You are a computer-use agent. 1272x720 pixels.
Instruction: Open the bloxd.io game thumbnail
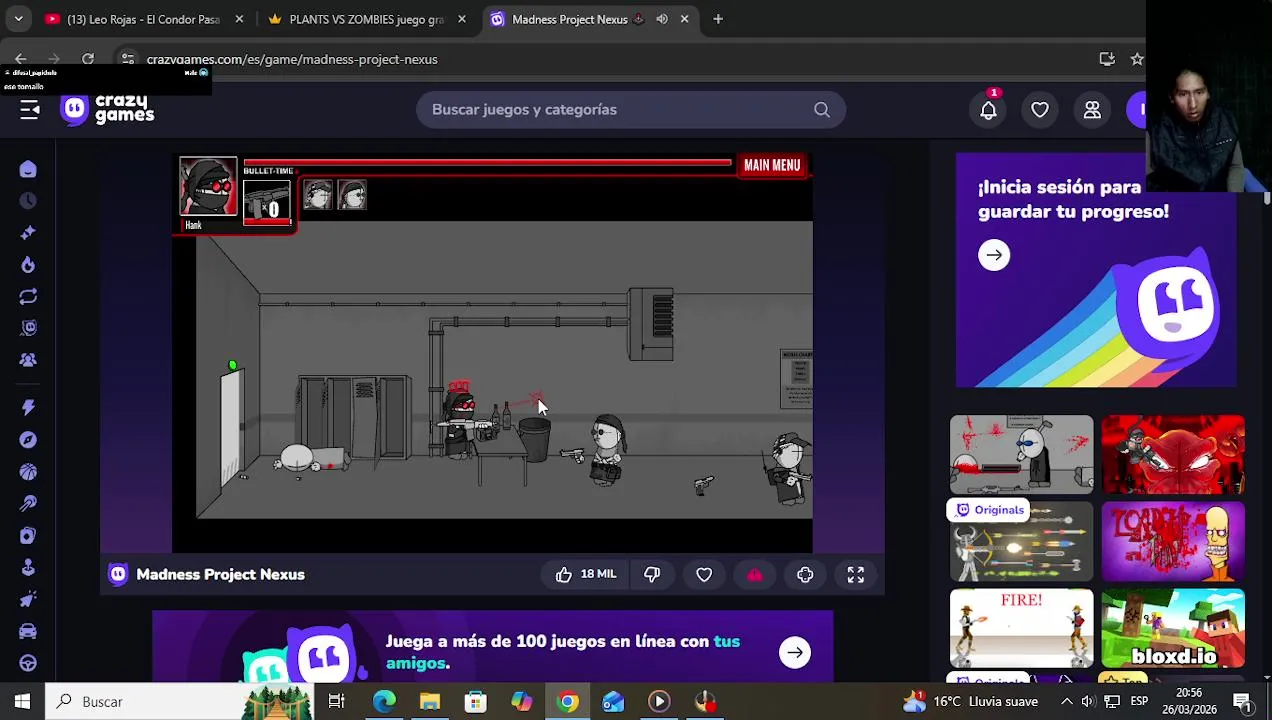tap(1173, 628)
